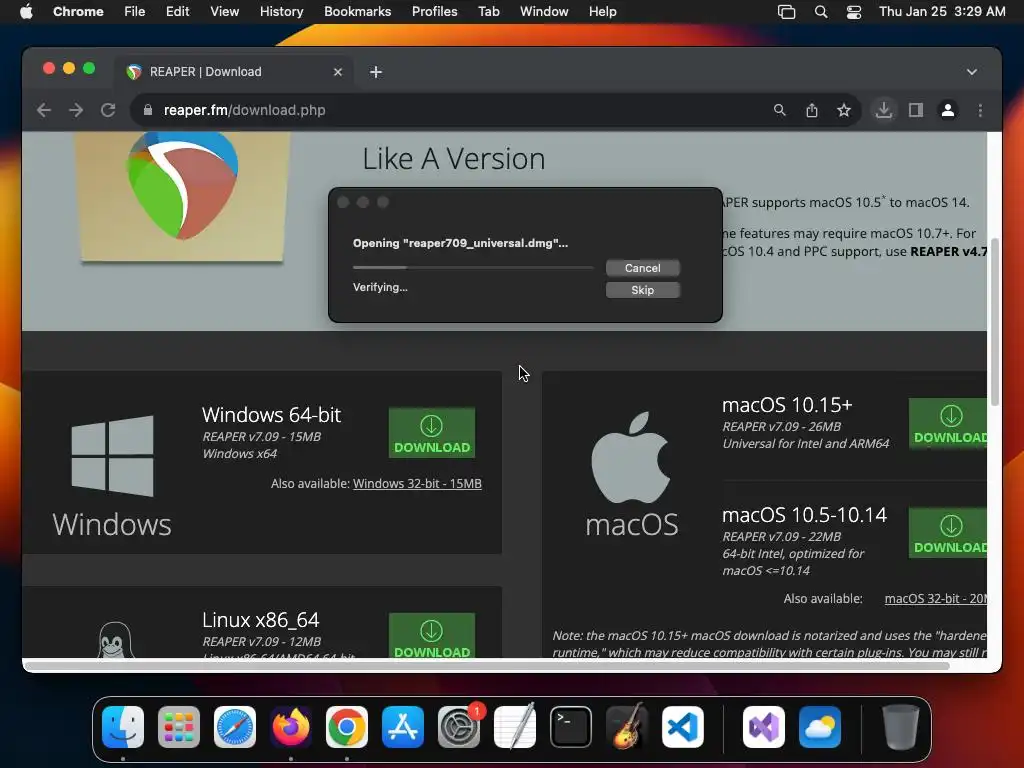Open Terminal from the Dock
This screenshot has width=1024, height=768.
pos(571,727)
